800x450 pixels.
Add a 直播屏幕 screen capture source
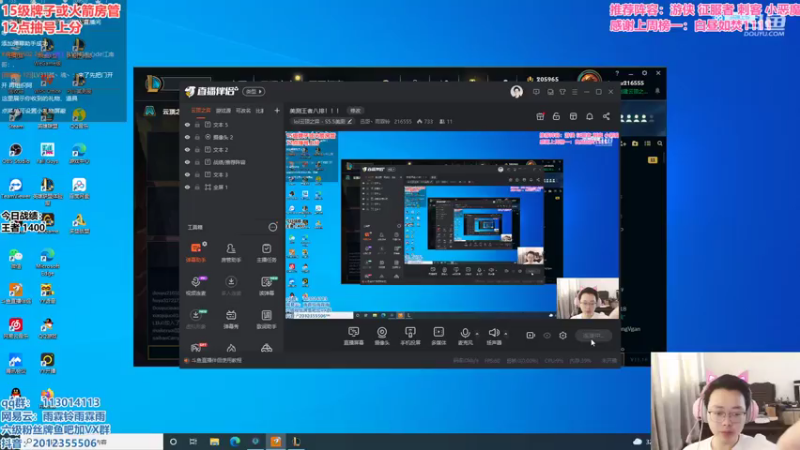[x=354, y=336]
